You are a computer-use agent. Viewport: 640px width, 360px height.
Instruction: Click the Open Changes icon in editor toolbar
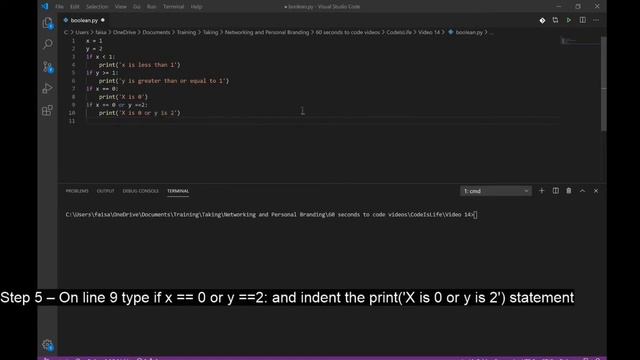[555, 20]
